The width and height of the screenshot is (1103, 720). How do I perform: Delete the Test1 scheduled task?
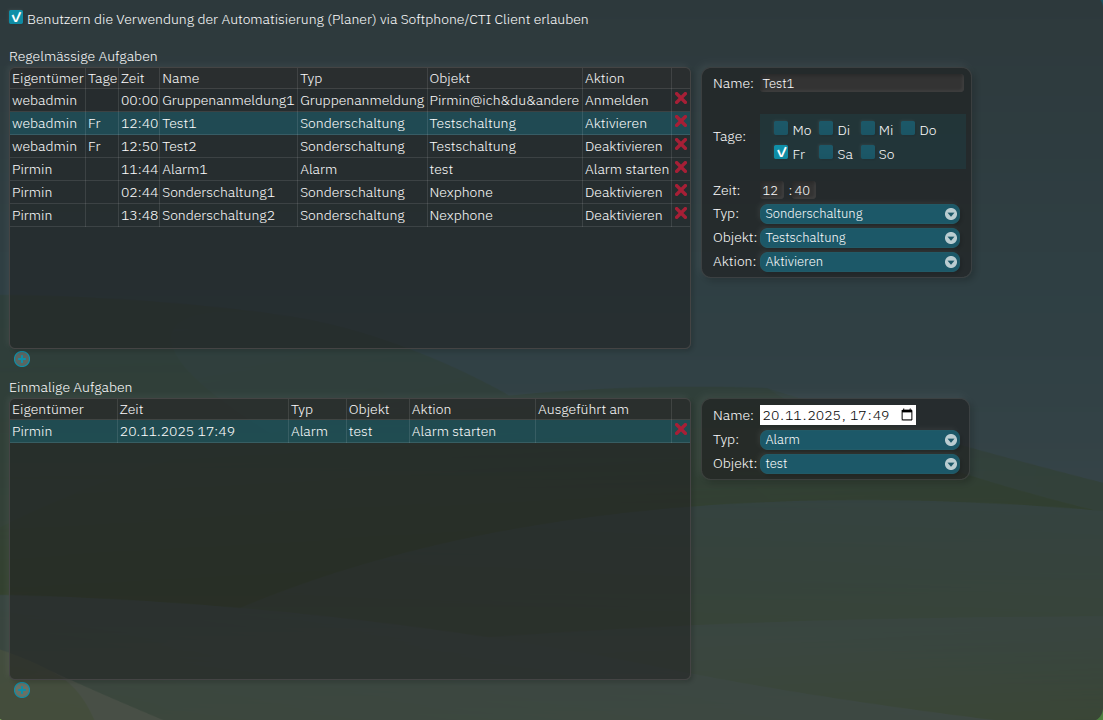pos(681,122)
